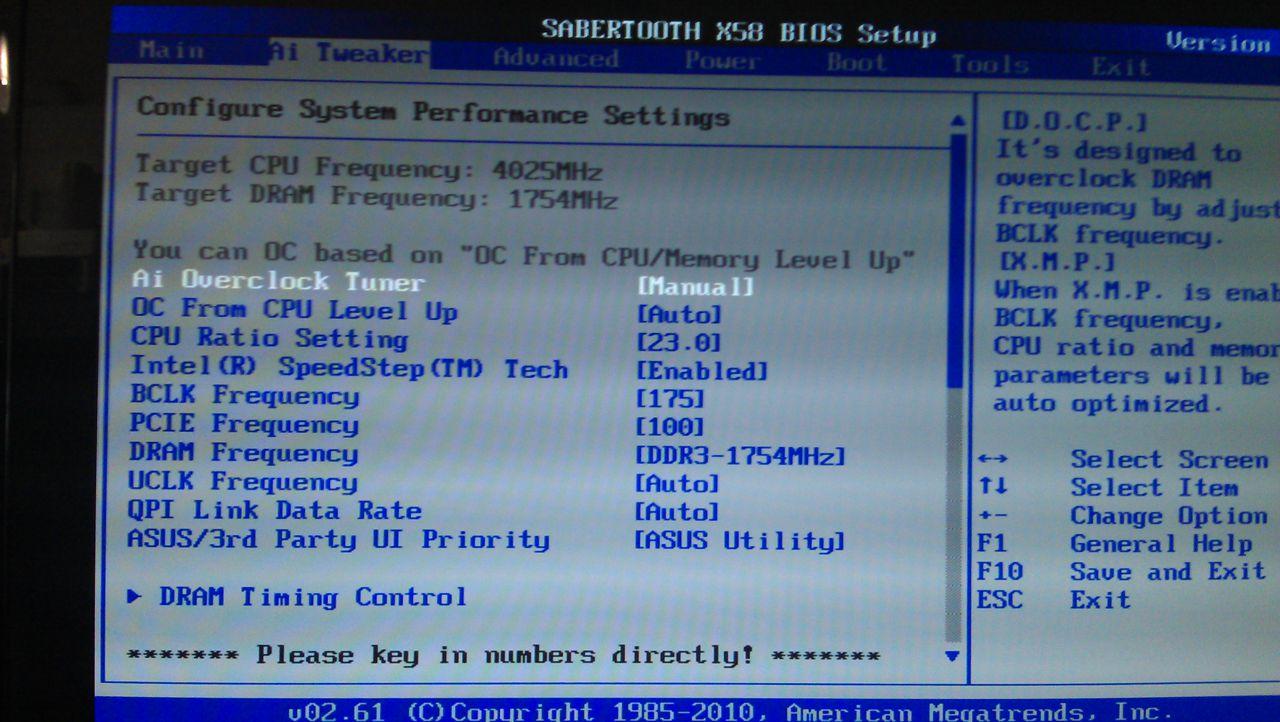Select the ASUS/3rd Party UI Priority label
Viewport: 1280px width, 722px height.
pos(338,539)
